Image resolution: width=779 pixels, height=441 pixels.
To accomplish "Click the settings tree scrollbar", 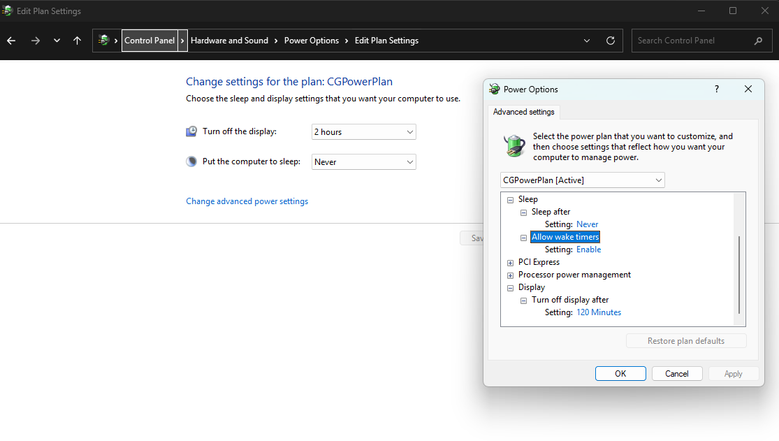I will pos(739,275).
